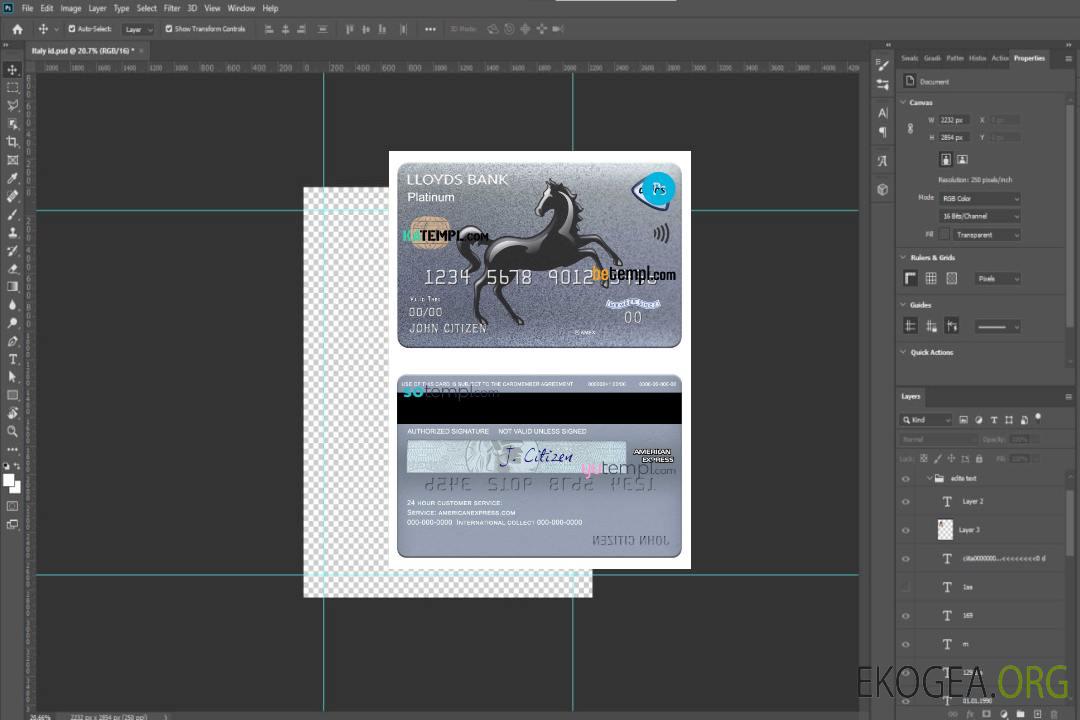Select the Lasso tool
The width and height of the screenshot is (1080, 720).
pos(12,105)
